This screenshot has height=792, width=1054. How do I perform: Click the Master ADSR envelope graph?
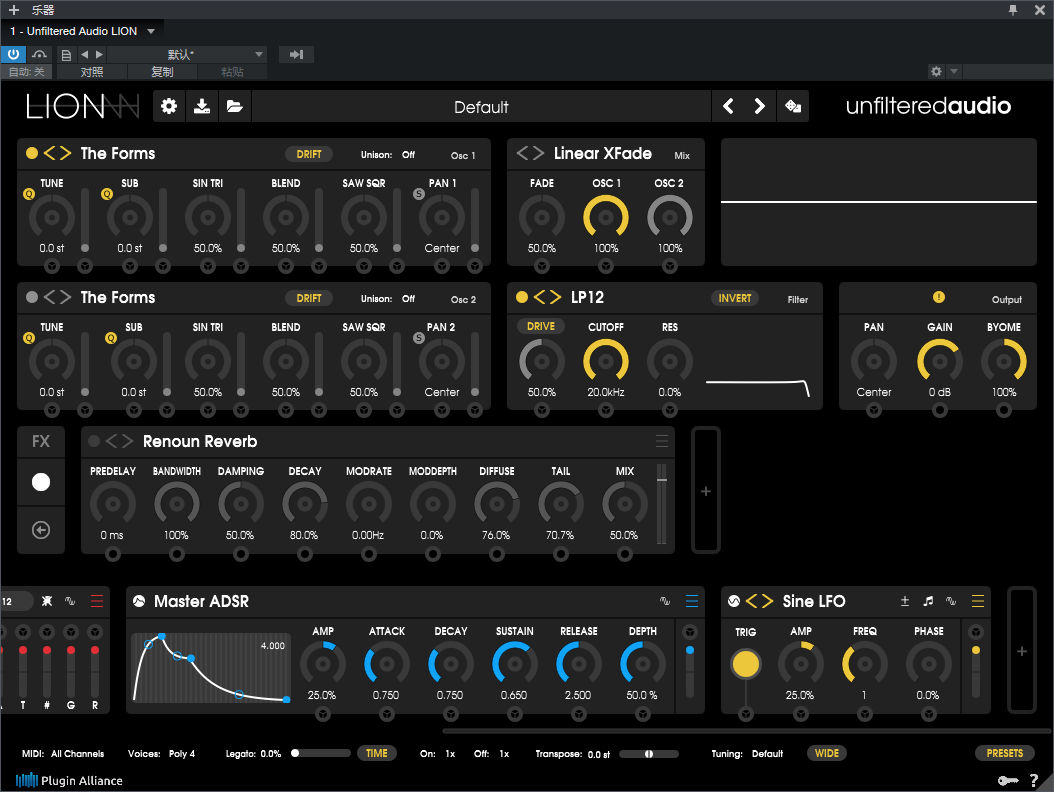tap(211, 668)
